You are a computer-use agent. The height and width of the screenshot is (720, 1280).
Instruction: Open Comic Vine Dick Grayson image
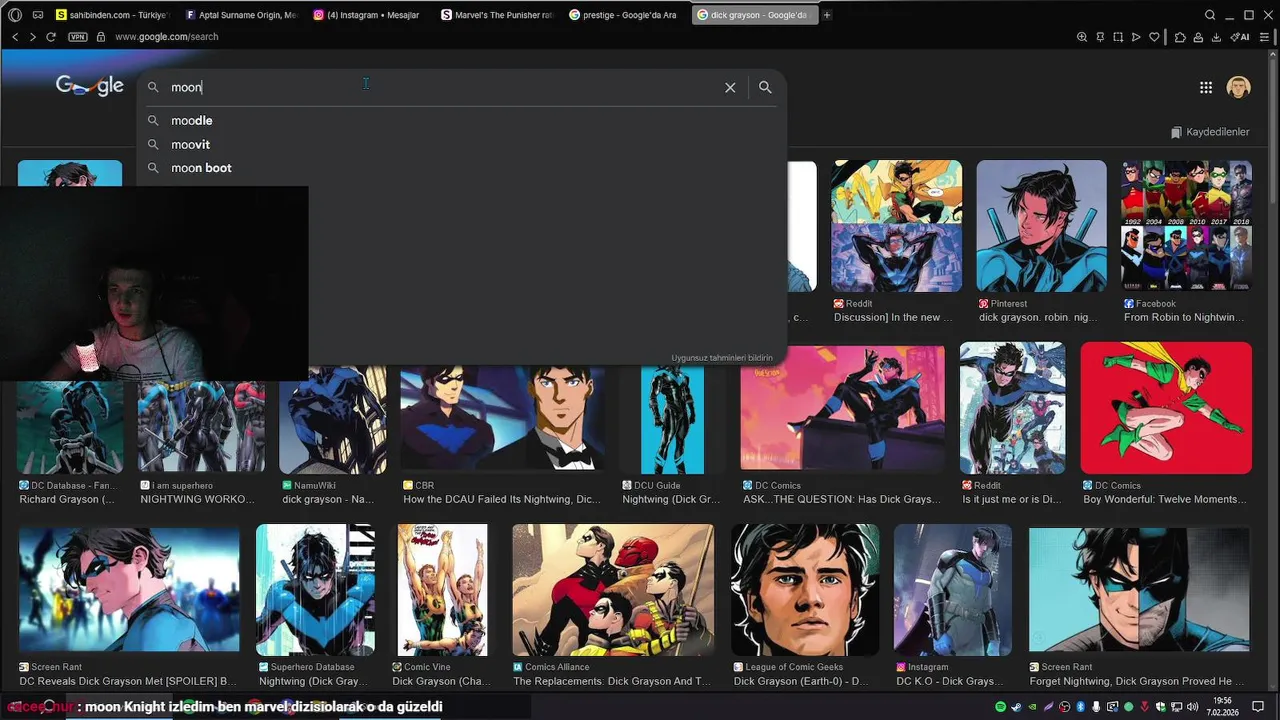pos(443,590)
